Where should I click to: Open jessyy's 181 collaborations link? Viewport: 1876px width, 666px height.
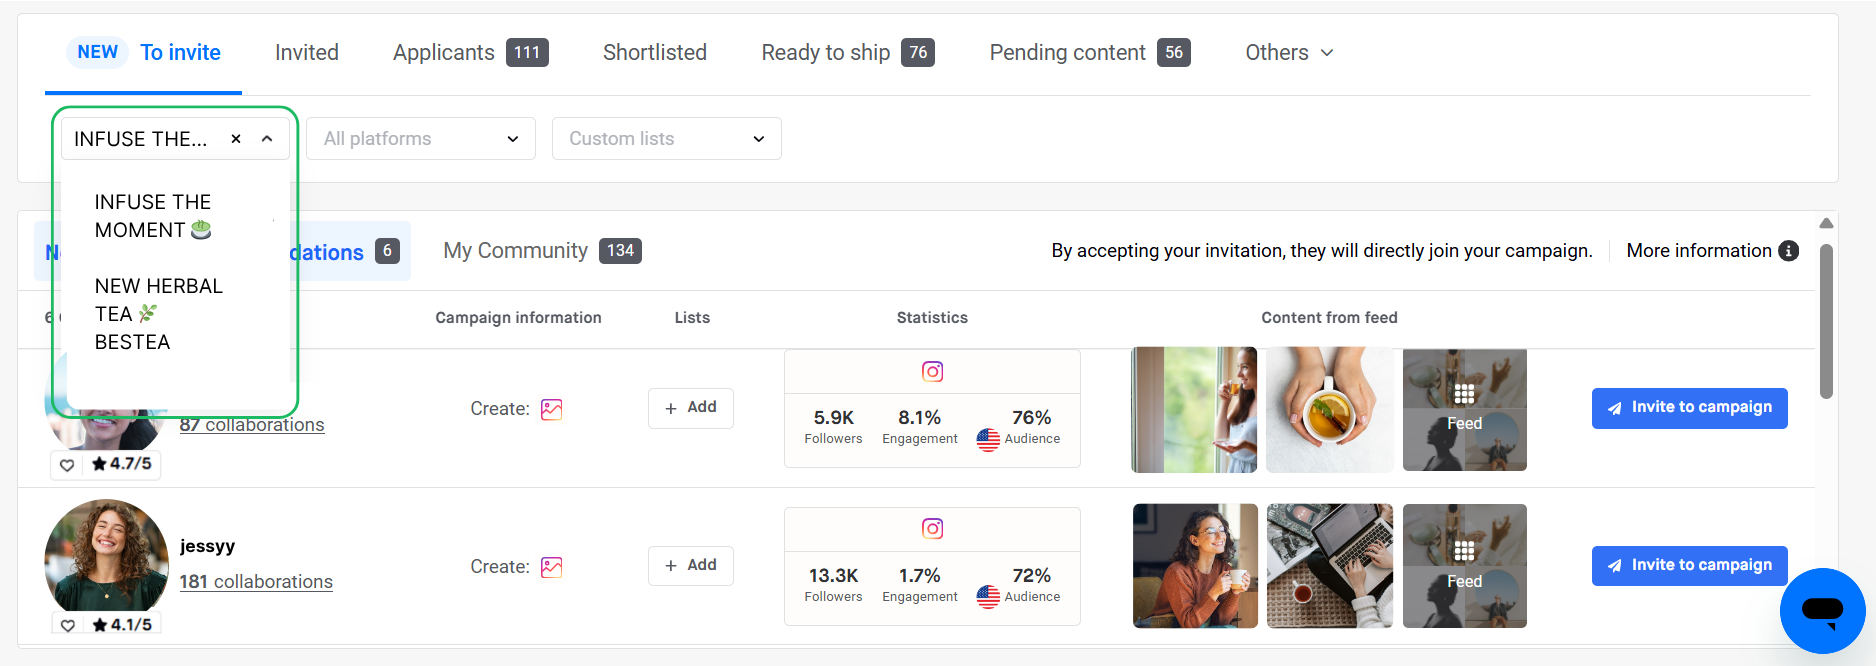[x=256, y=582]
